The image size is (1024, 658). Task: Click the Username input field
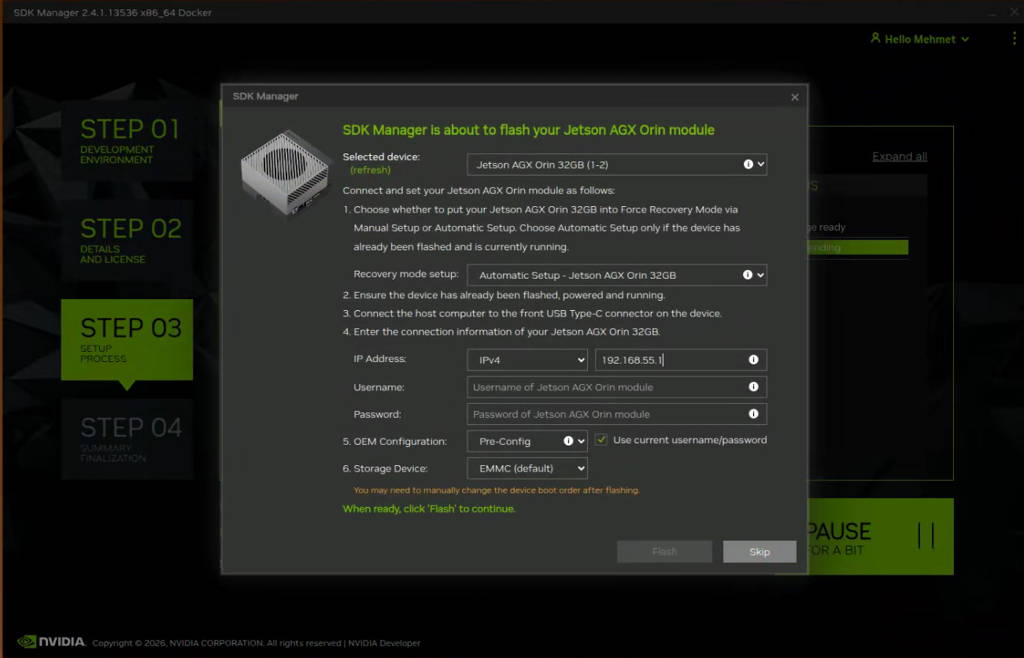click(x=616, y=387)
